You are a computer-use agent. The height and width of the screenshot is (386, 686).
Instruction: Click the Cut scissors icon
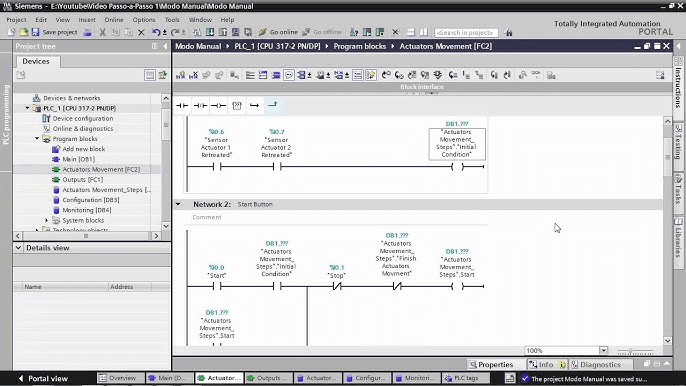[102, 32]
